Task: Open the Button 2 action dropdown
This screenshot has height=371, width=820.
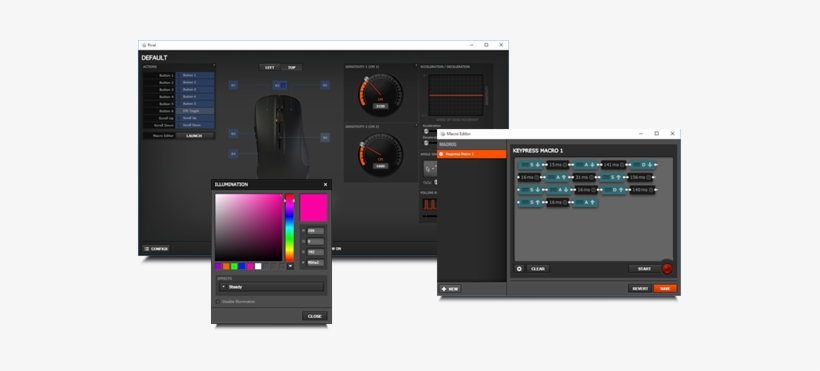Action: point(195,83)
